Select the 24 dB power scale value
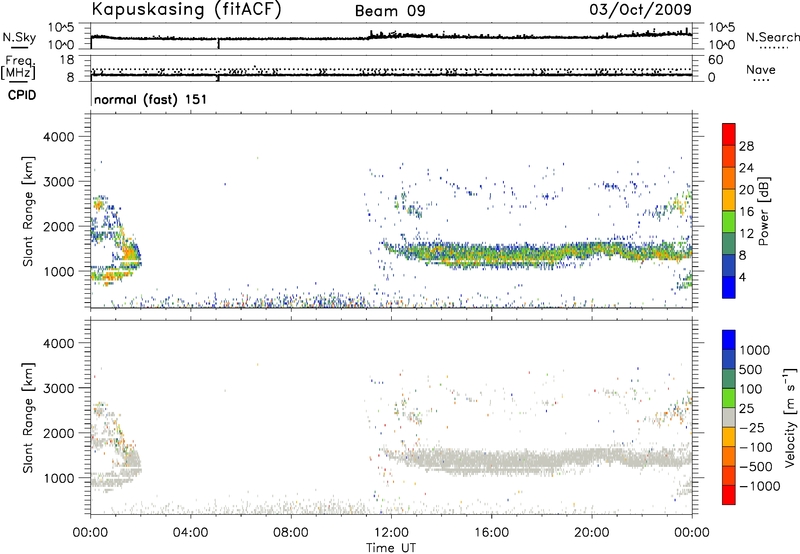Screen dimensions: 800x554 746,168
